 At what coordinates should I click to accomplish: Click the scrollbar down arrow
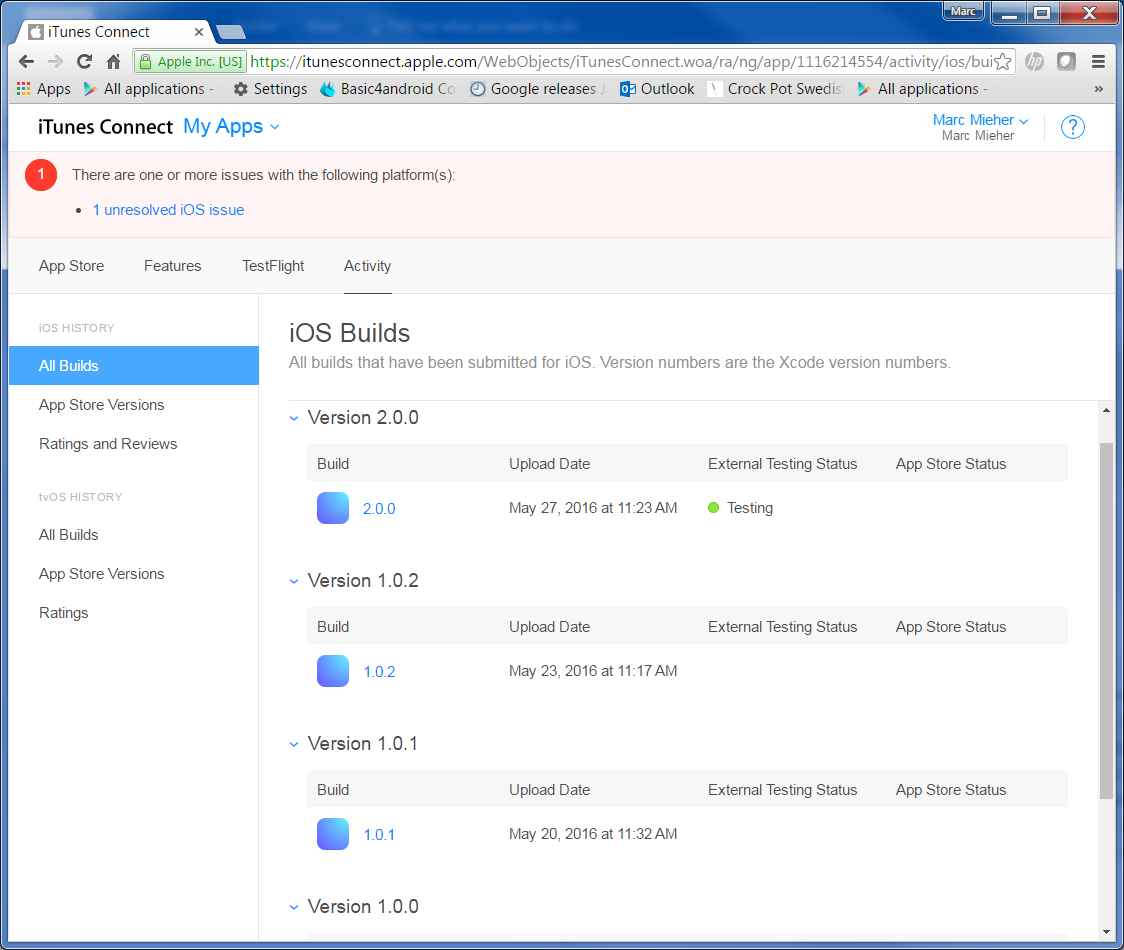click(1106, 932)
